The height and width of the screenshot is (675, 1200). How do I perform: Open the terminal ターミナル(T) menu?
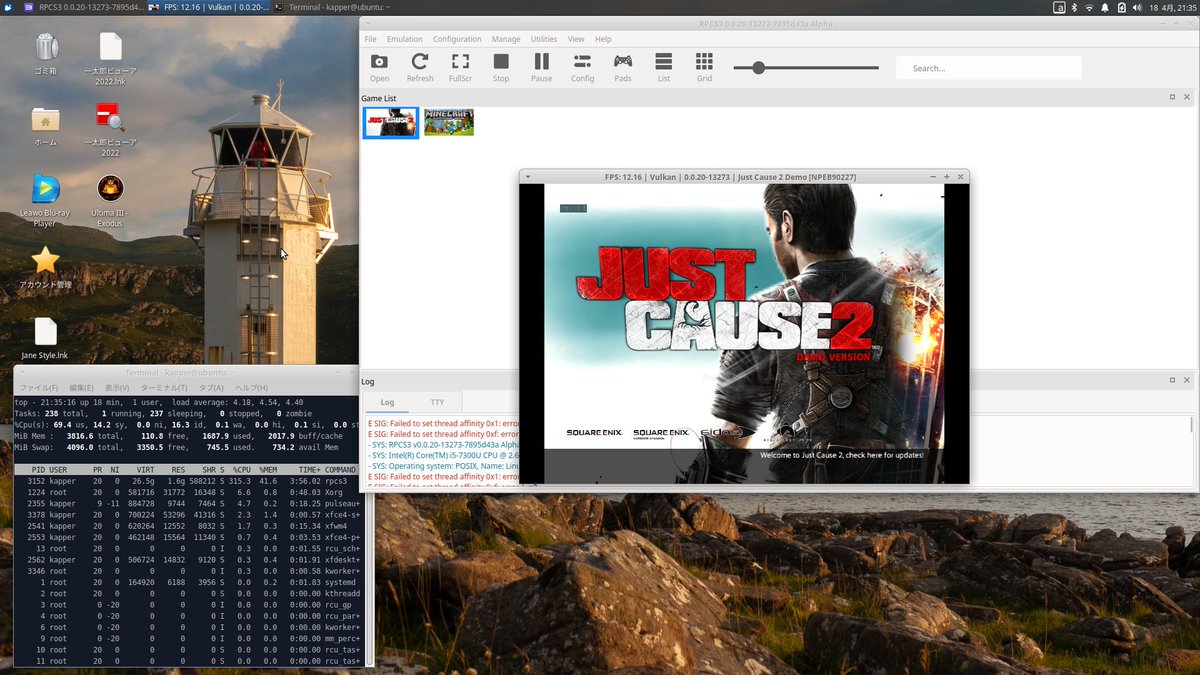pos(164,388)
